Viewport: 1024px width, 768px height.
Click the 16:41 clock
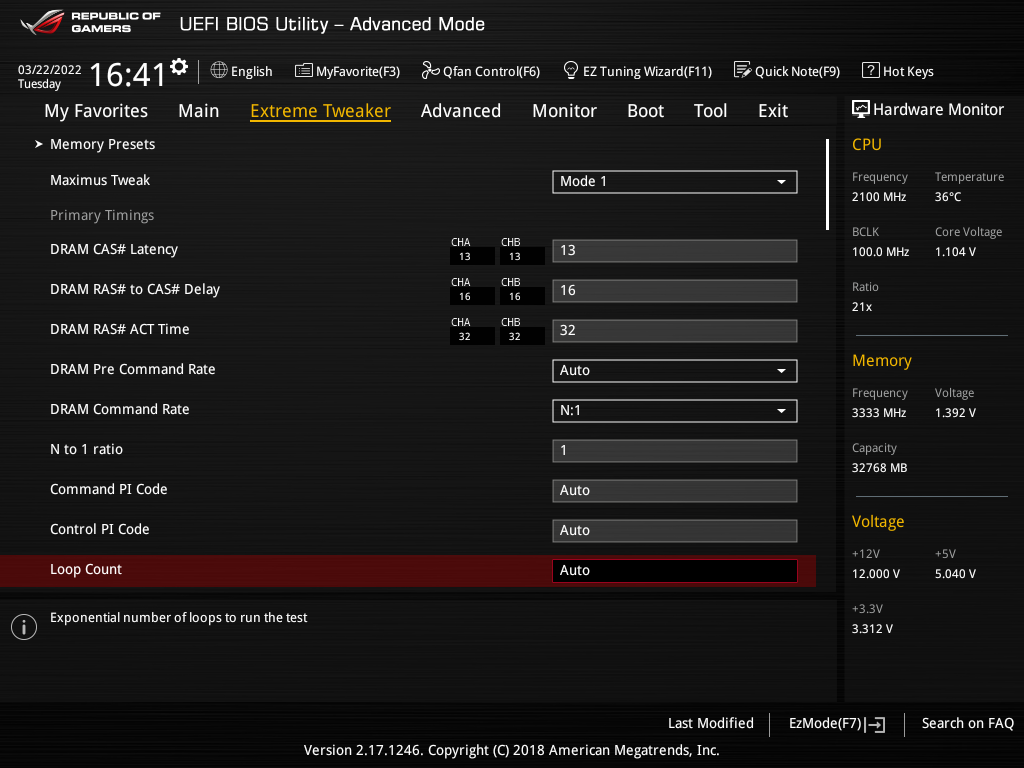[127, 74]
